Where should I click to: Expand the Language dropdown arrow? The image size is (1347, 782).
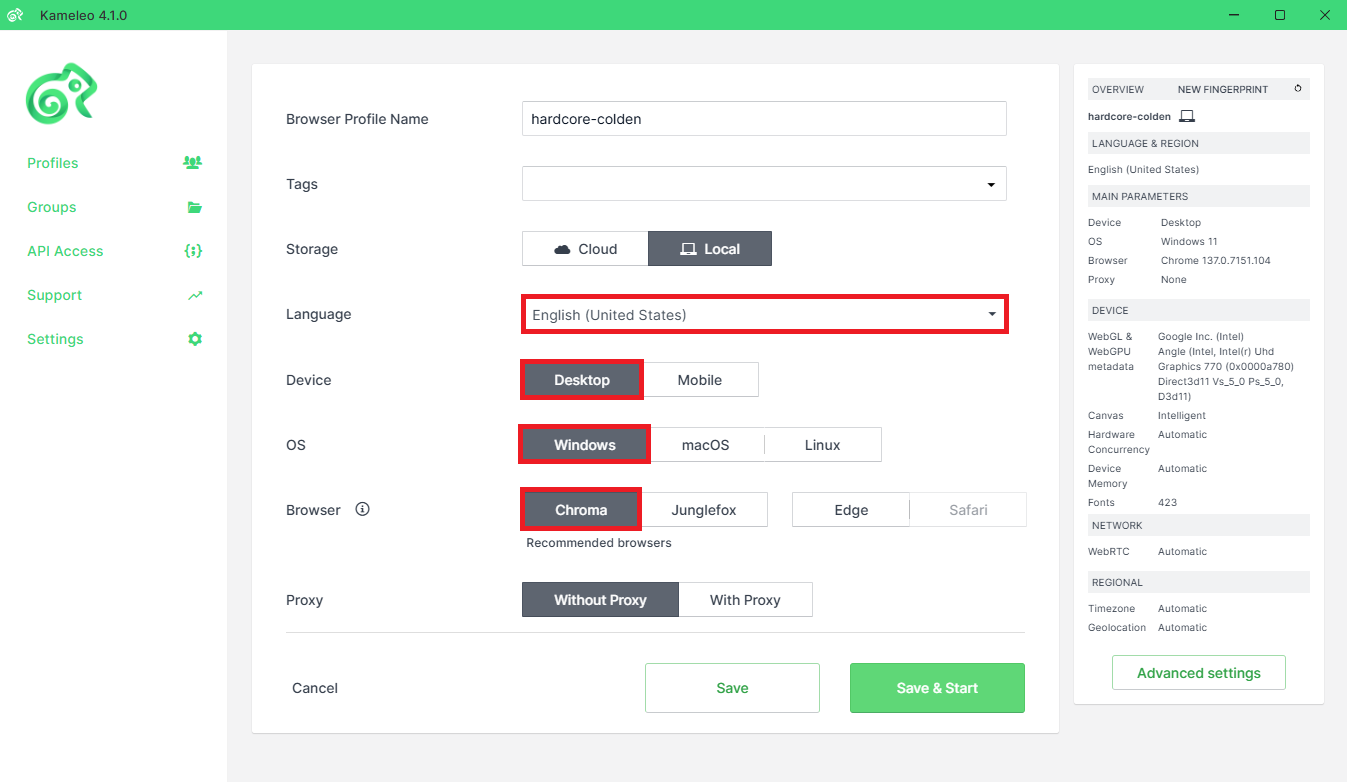pos(992,315)
